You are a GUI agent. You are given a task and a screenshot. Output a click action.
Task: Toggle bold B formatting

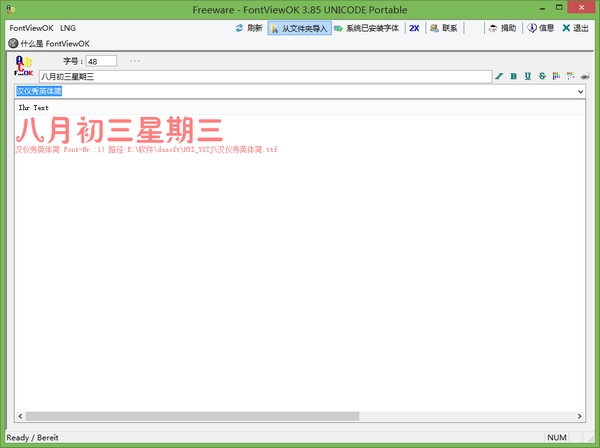[x=514, y=76]
